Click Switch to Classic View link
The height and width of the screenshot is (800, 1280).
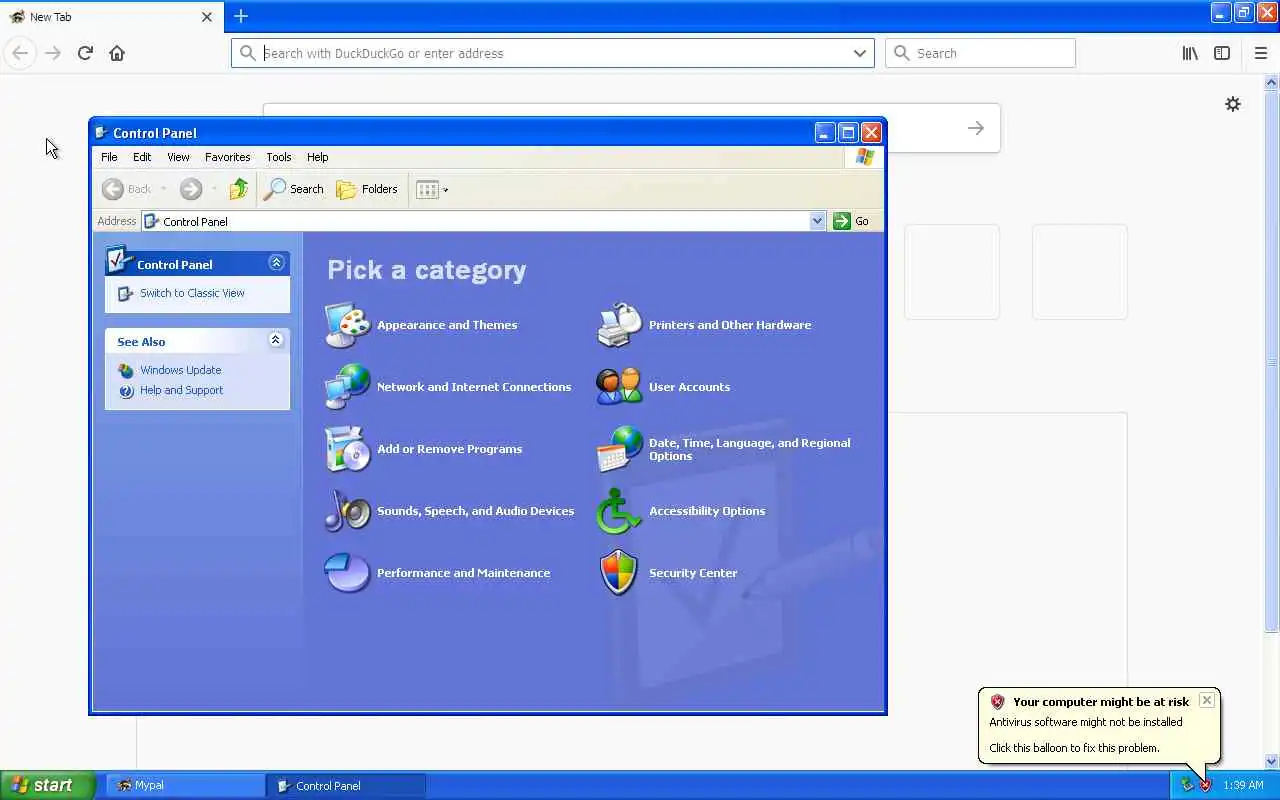[192, 293]
